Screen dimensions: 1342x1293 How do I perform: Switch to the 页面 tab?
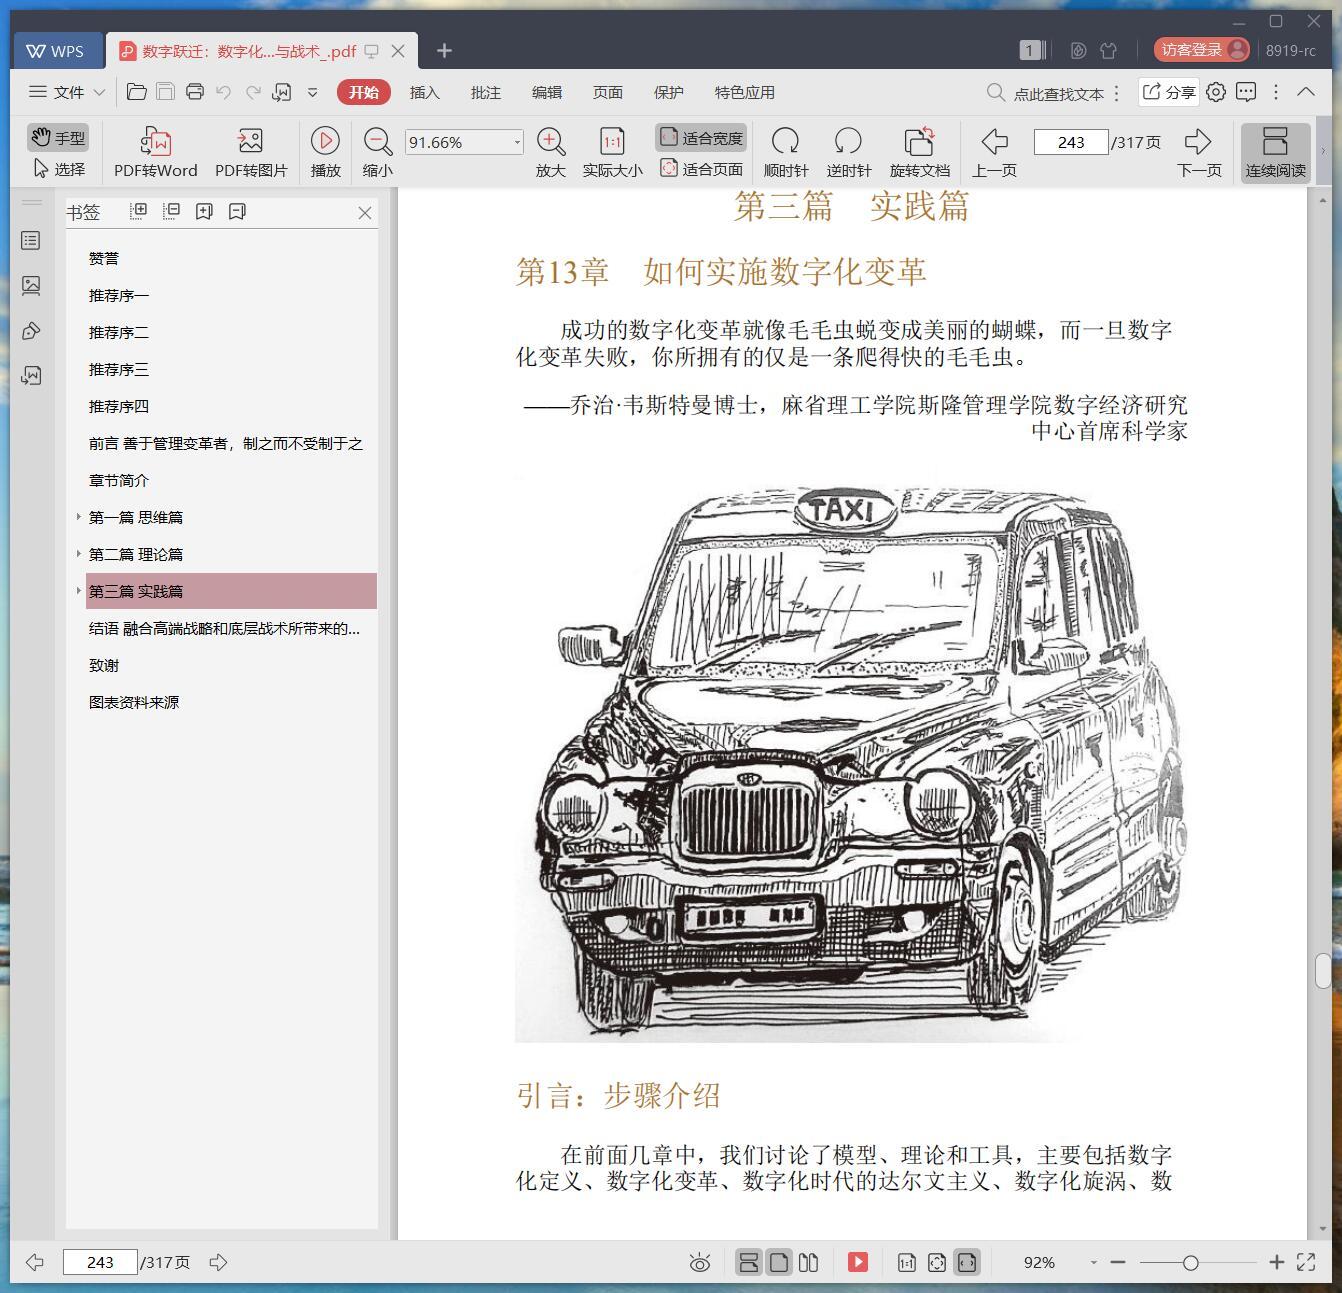point(607,92)
